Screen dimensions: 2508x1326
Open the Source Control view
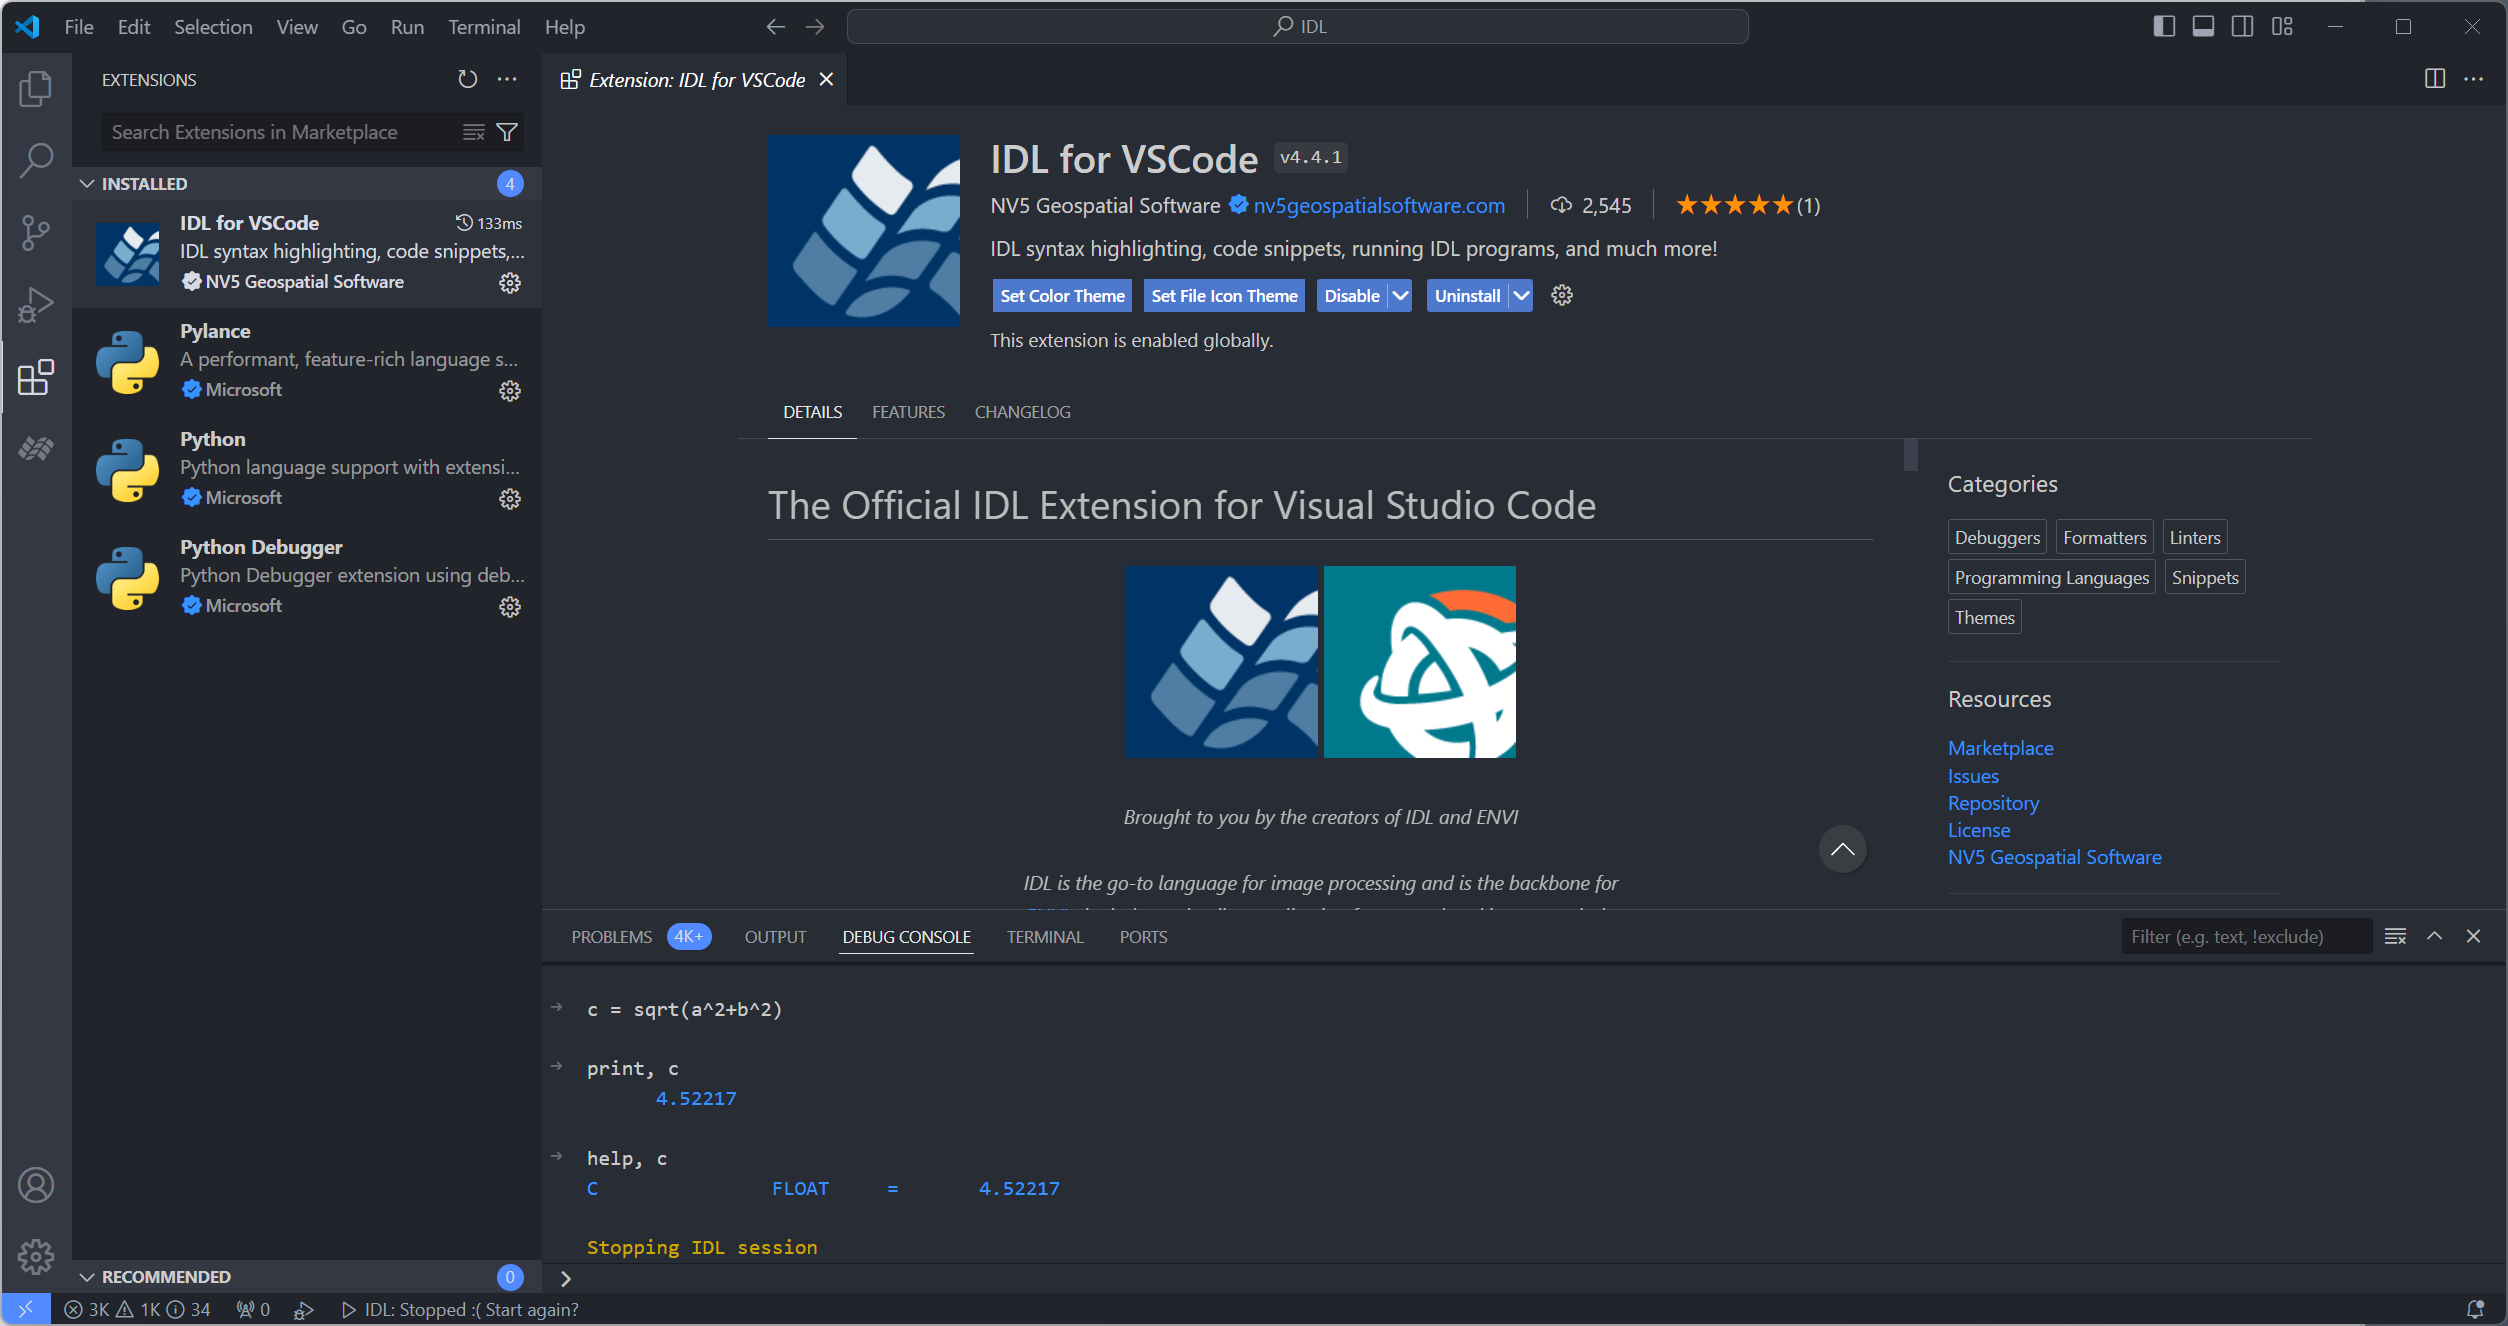click(x=36, y=233)
